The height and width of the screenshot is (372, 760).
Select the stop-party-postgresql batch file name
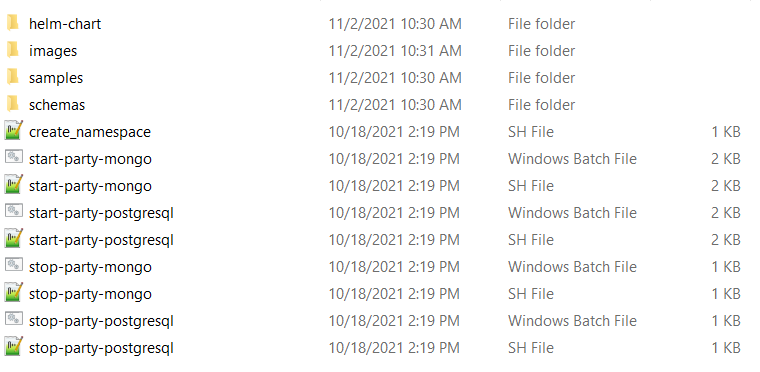point(101,321)
